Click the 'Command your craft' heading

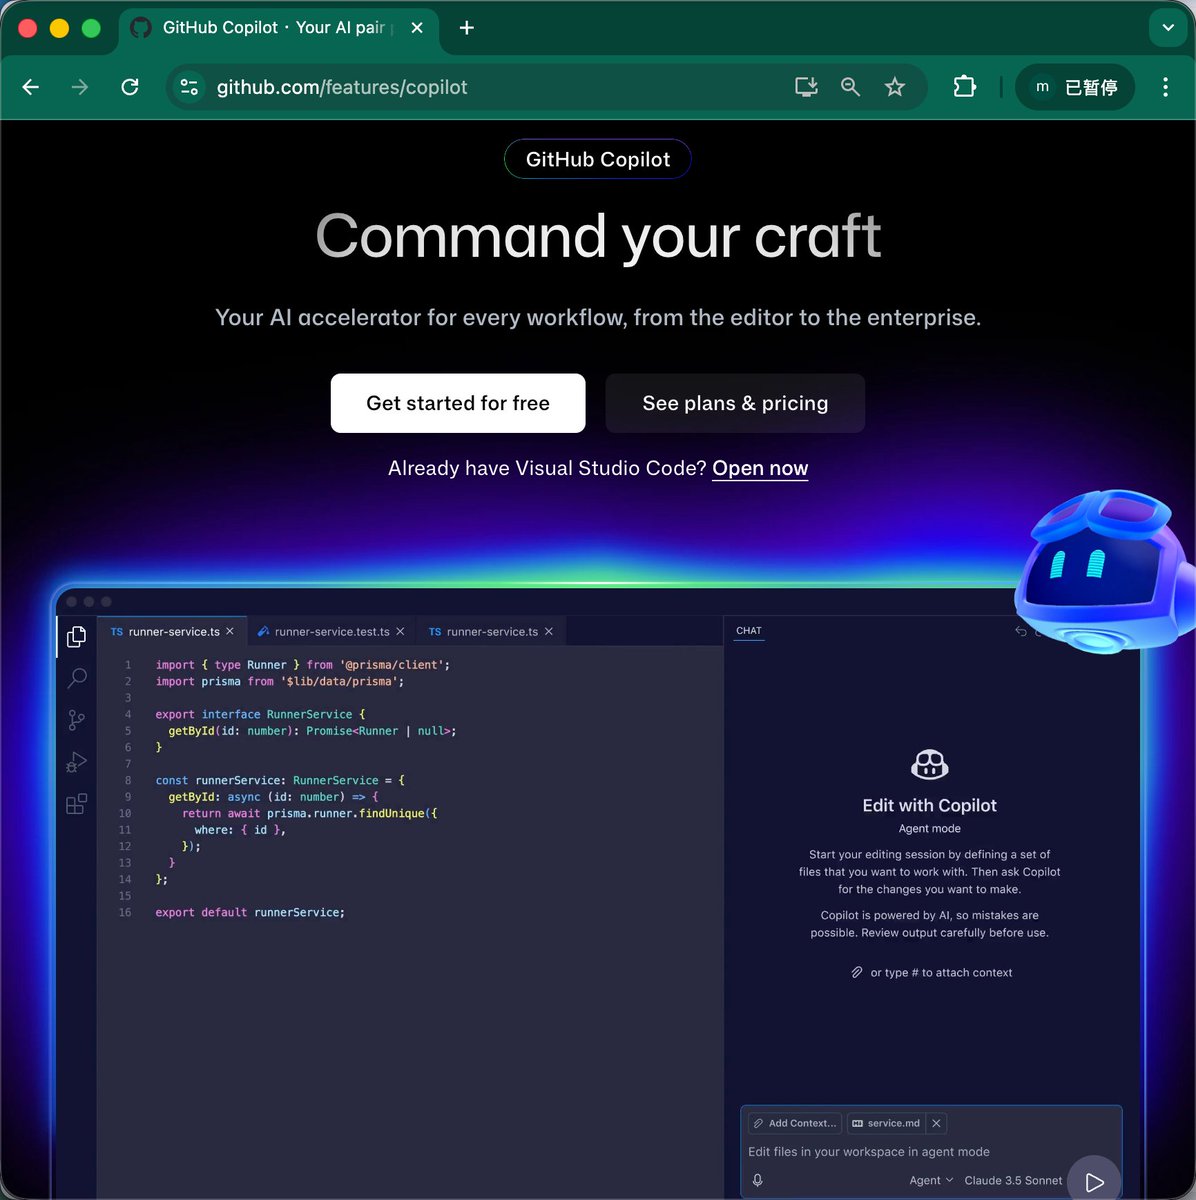point(598,237)
